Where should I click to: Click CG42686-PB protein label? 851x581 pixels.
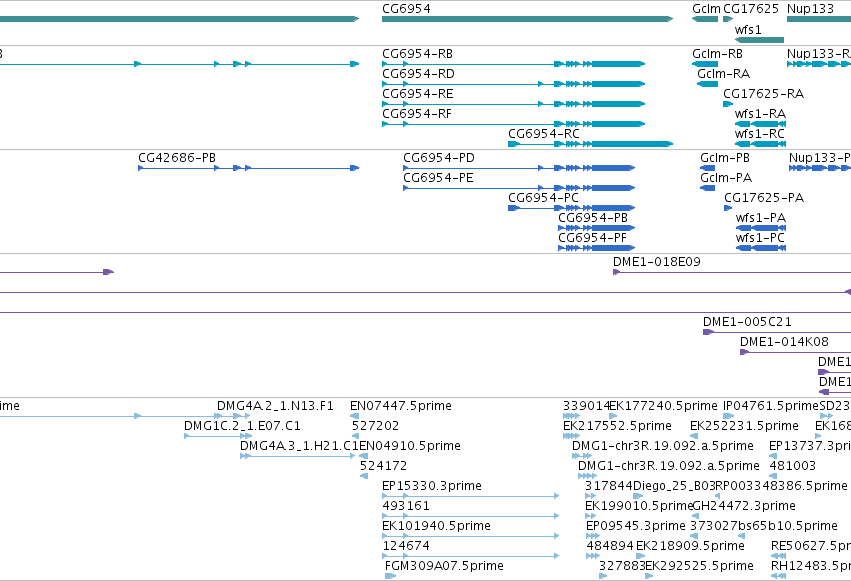(177, 158)
